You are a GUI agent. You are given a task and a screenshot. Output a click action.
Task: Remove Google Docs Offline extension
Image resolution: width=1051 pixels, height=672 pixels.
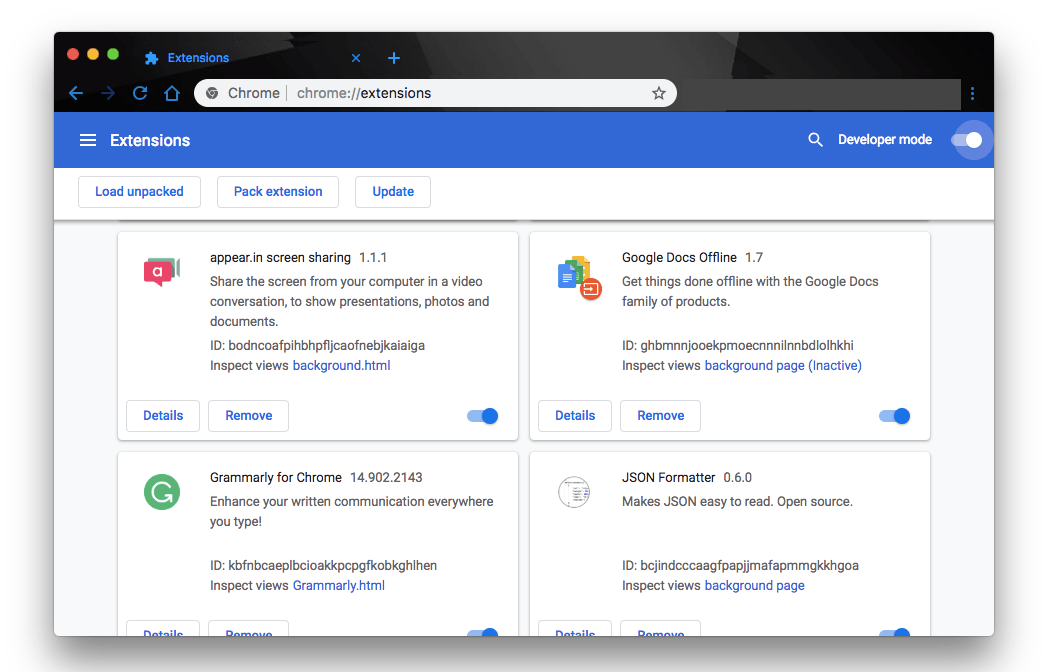660,415
